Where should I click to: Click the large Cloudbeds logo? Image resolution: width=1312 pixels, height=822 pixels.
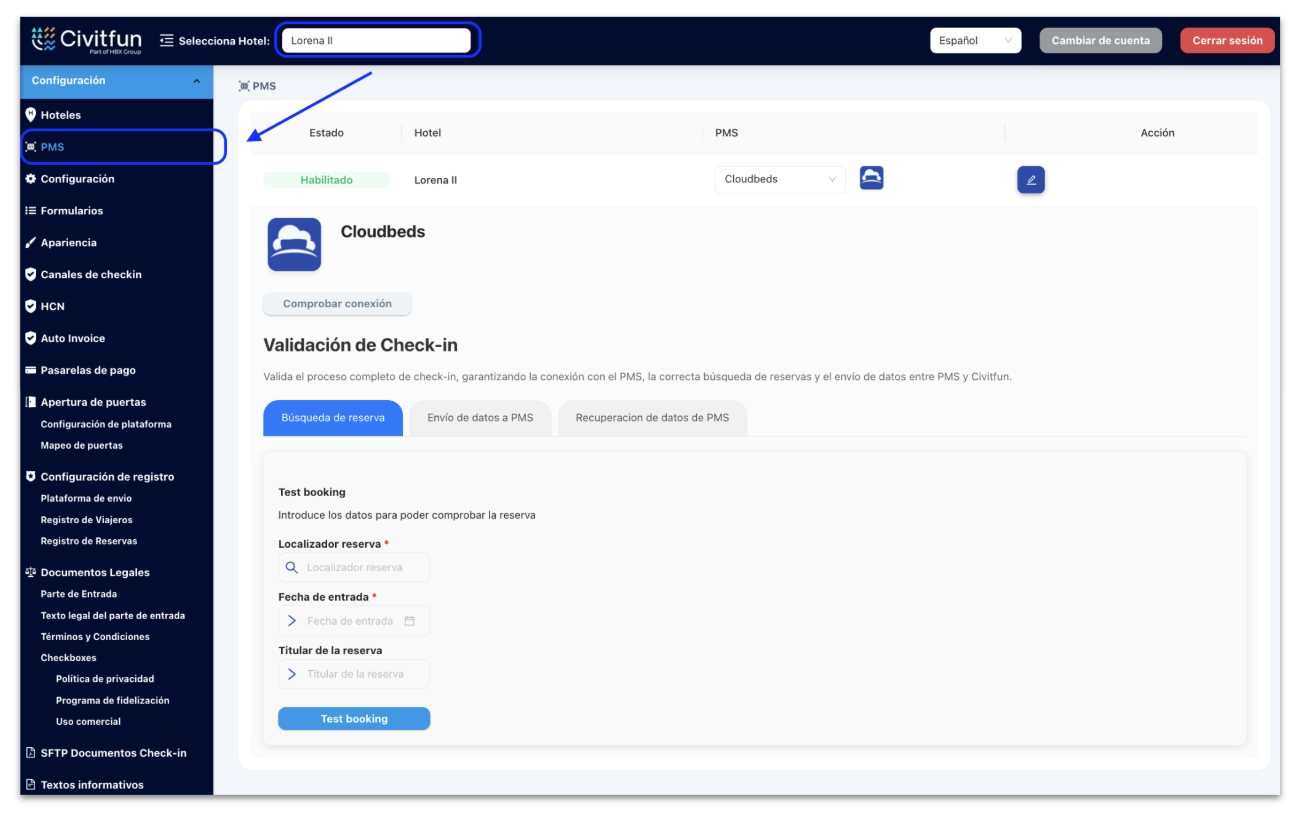[294, 244]
